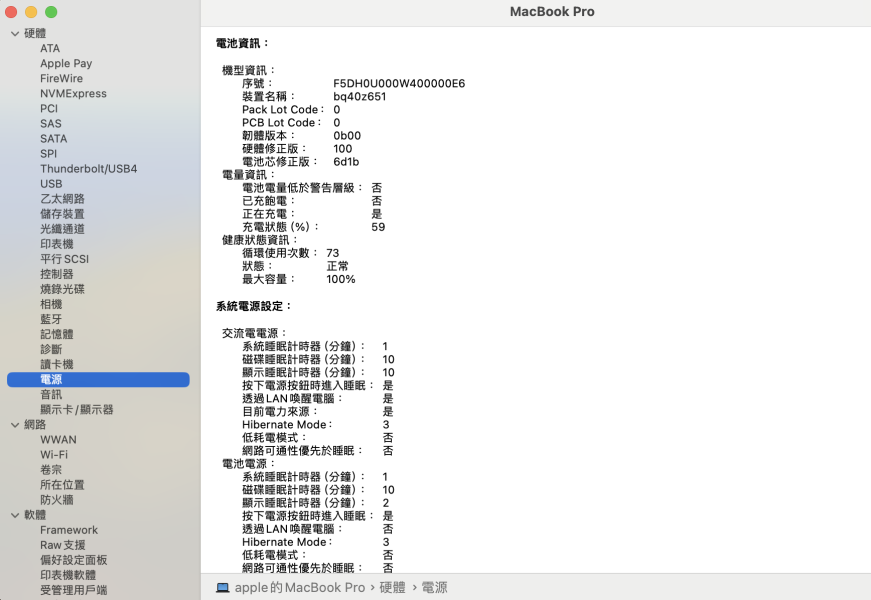Select 讀卡機 in the sidebar
Image resolution: width=871 pixels, height=600 pixels.
tap(57, 364)
